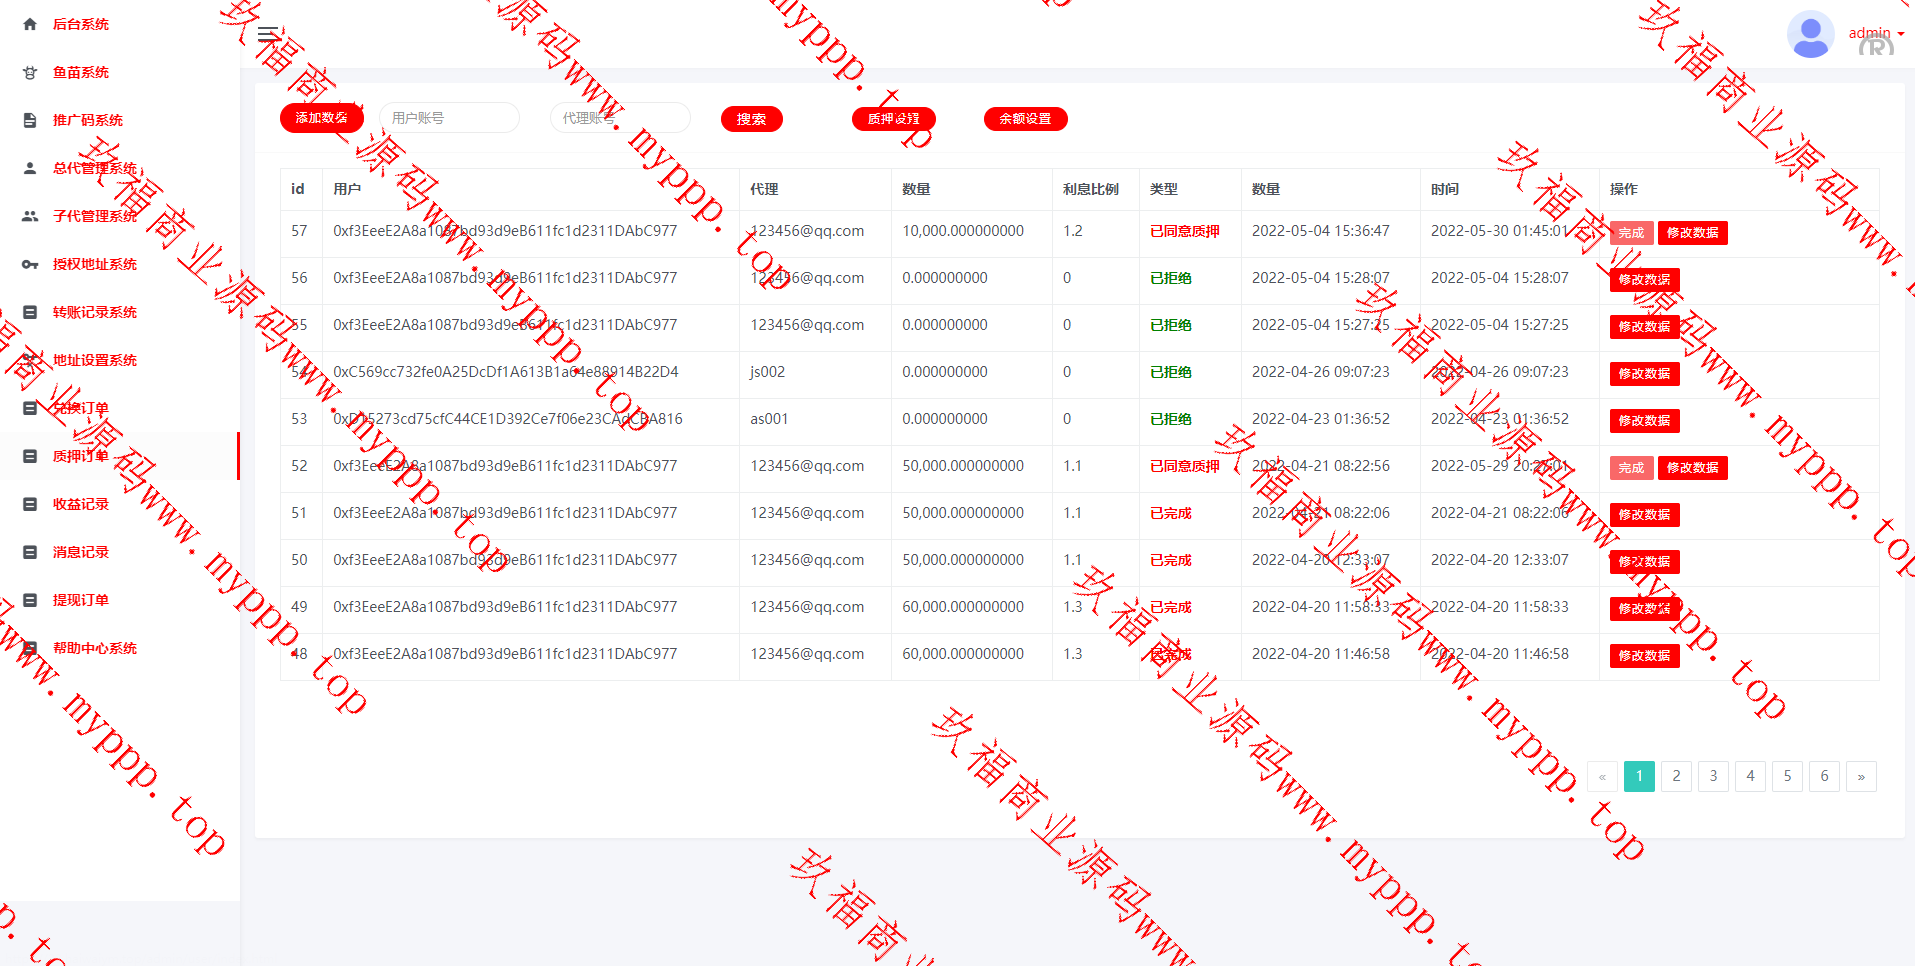Go to page 3 in pagination
This screenshot has height=966, width=1915.
click(x=1713, y=776)
